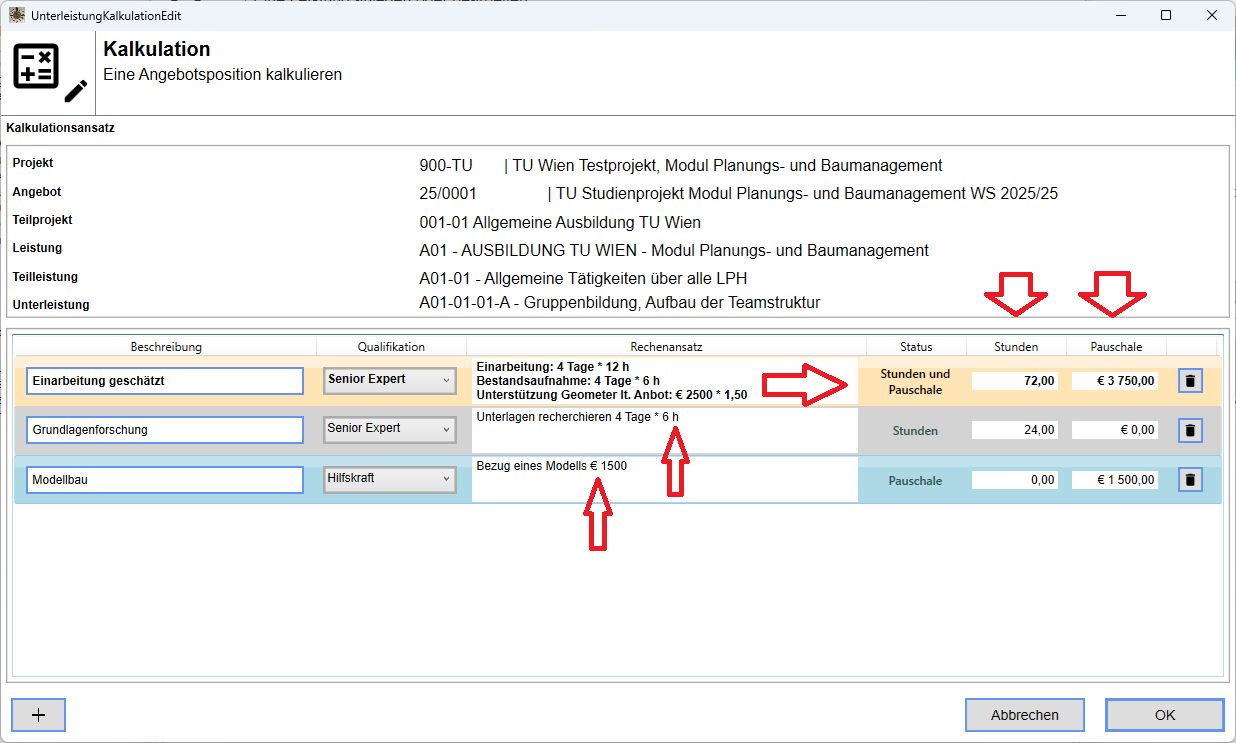This screenshot has width=1236, height=743.
Task: Click the Beschreibung column header
Action: click(x=166, y=347)
